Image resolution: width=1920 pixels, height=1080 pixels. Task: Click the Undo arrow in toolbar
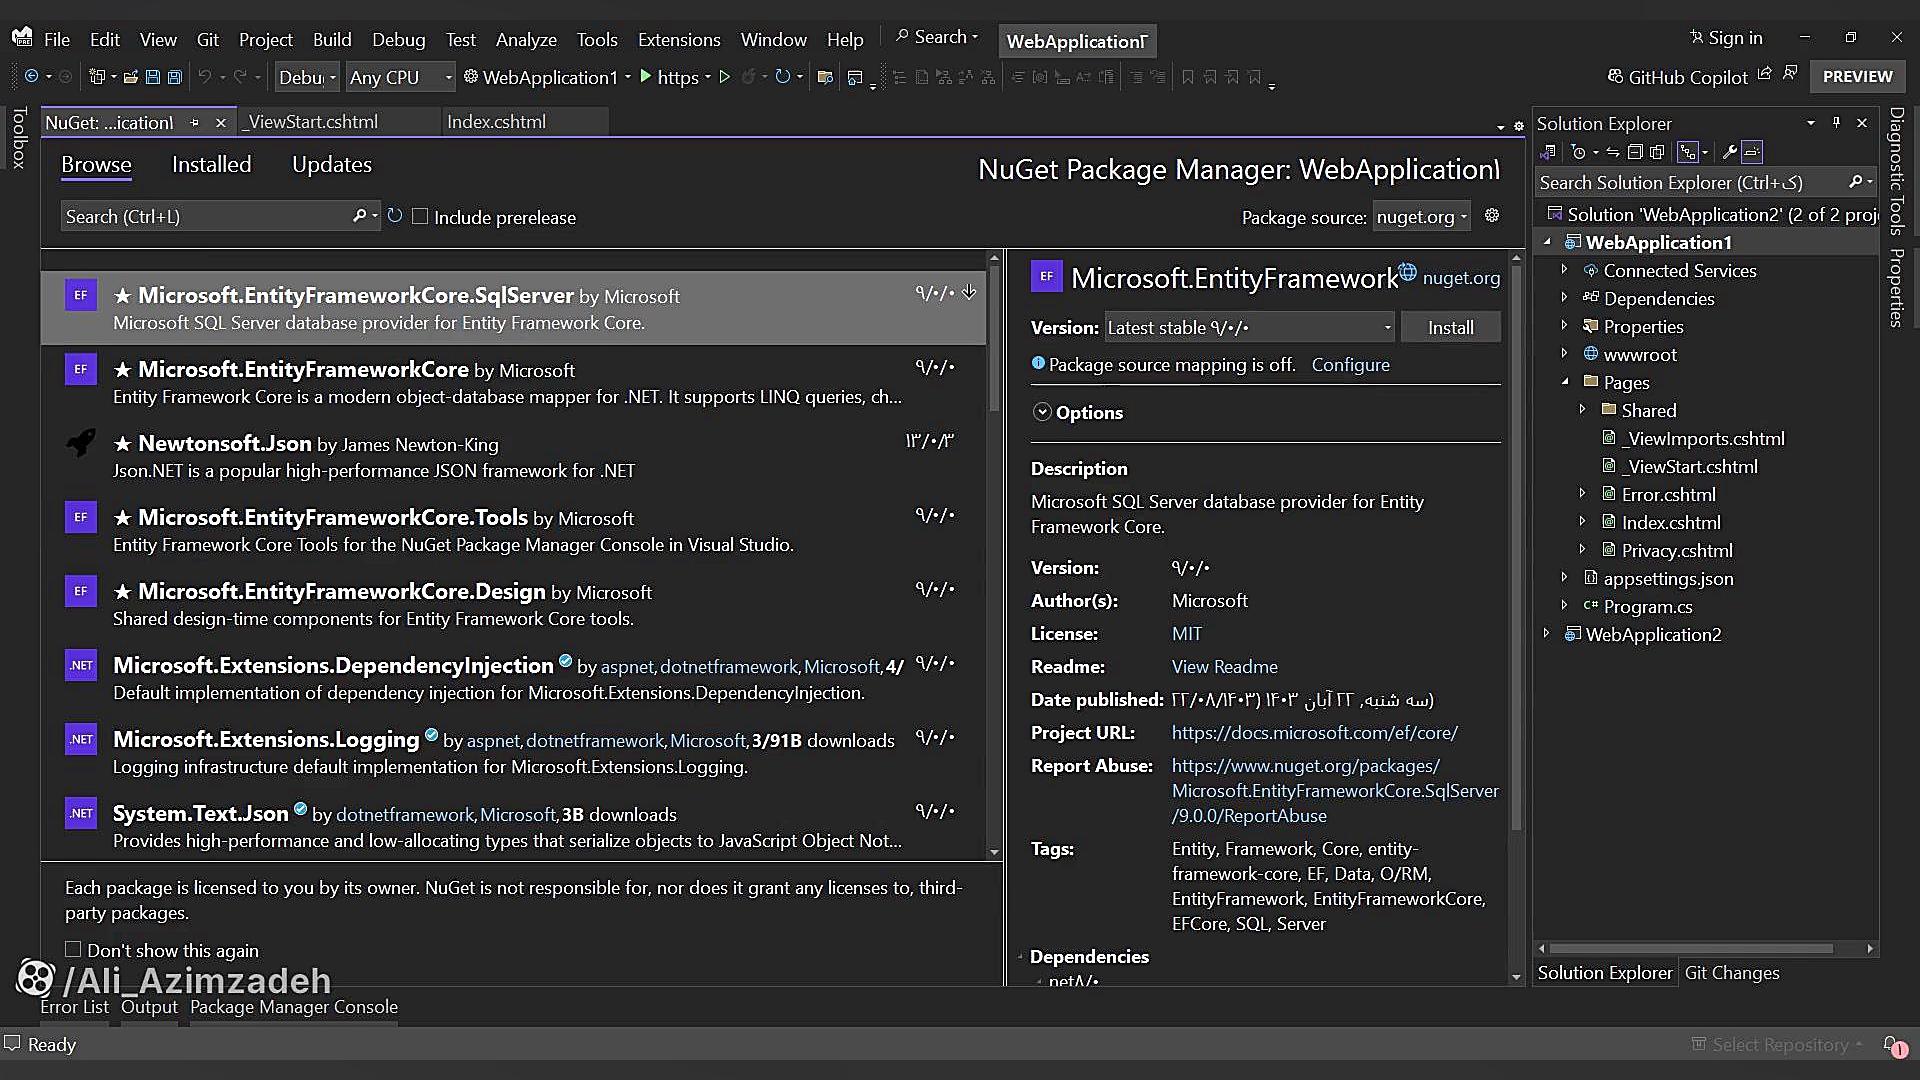(x=204, y=77)
